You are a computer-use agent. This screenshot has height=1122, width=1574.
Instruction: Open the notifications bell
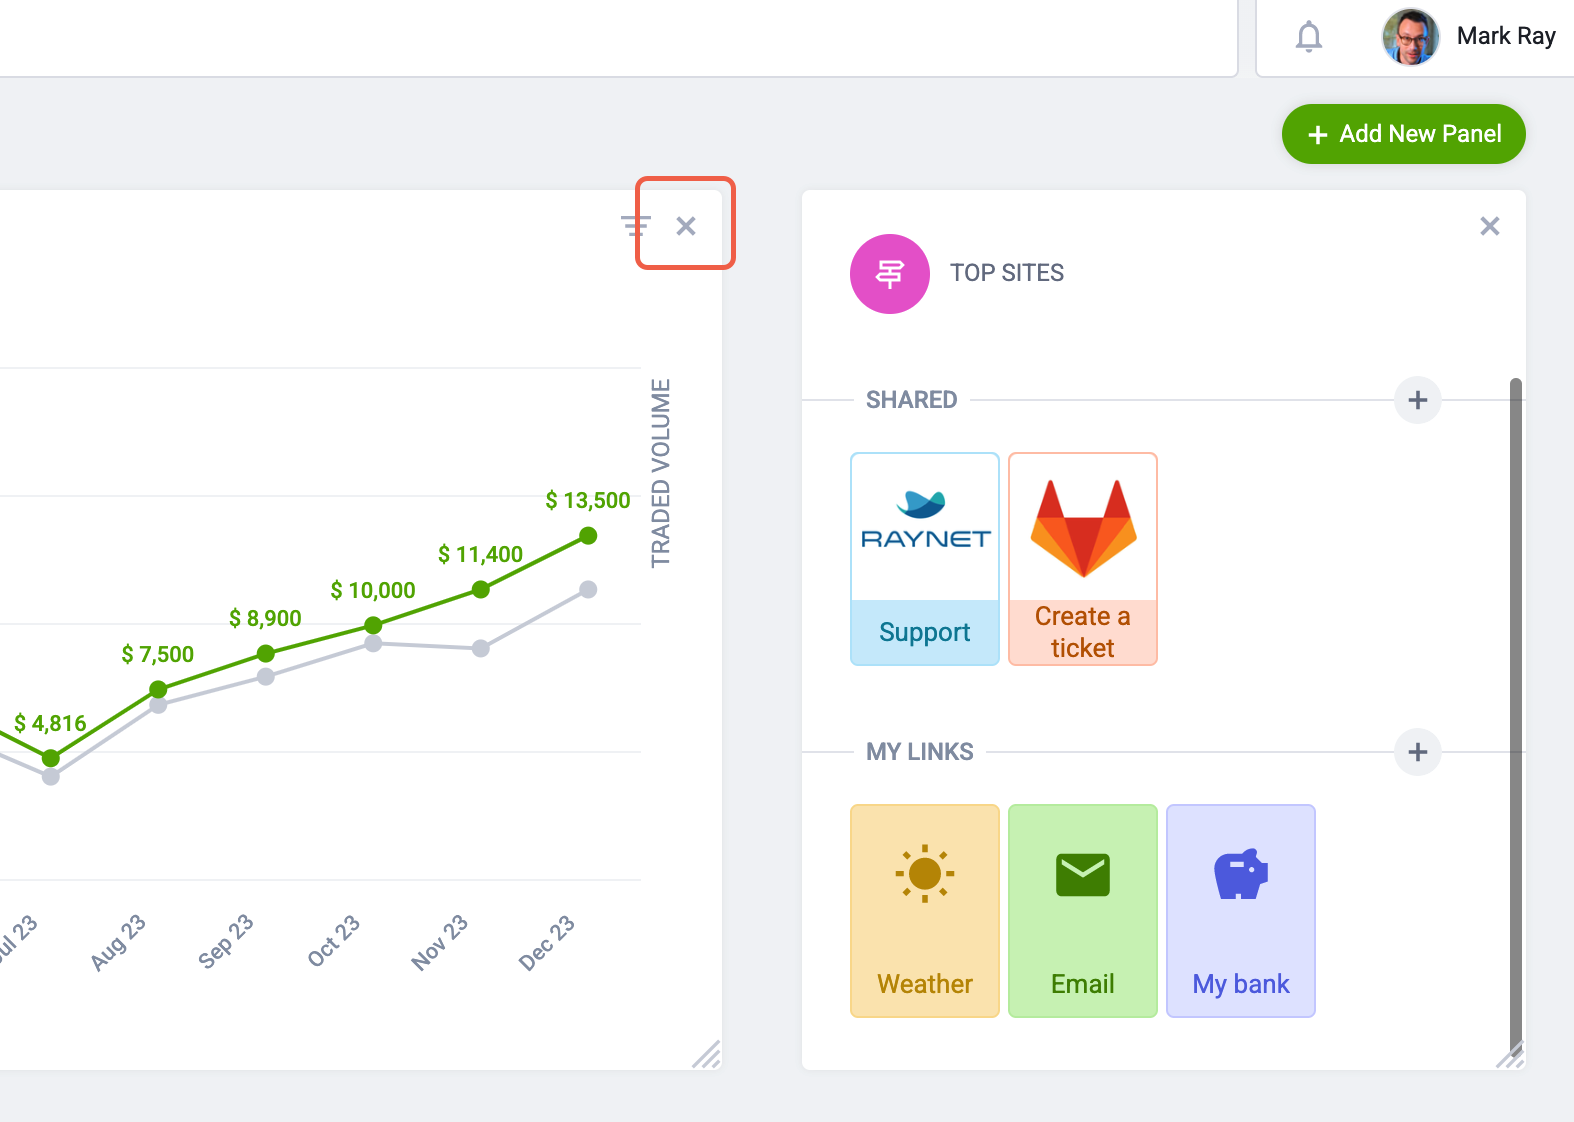coord(1307,37)
